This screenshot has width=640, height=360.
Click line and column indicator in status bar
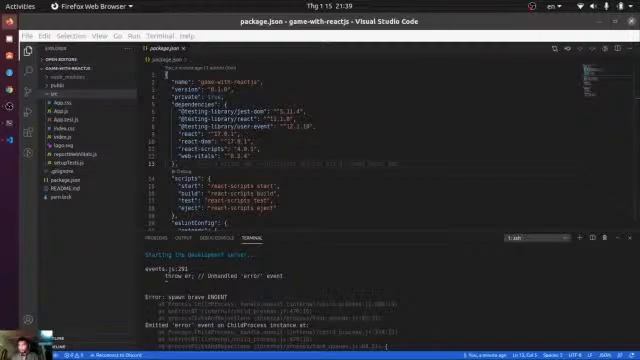point(525,356)
